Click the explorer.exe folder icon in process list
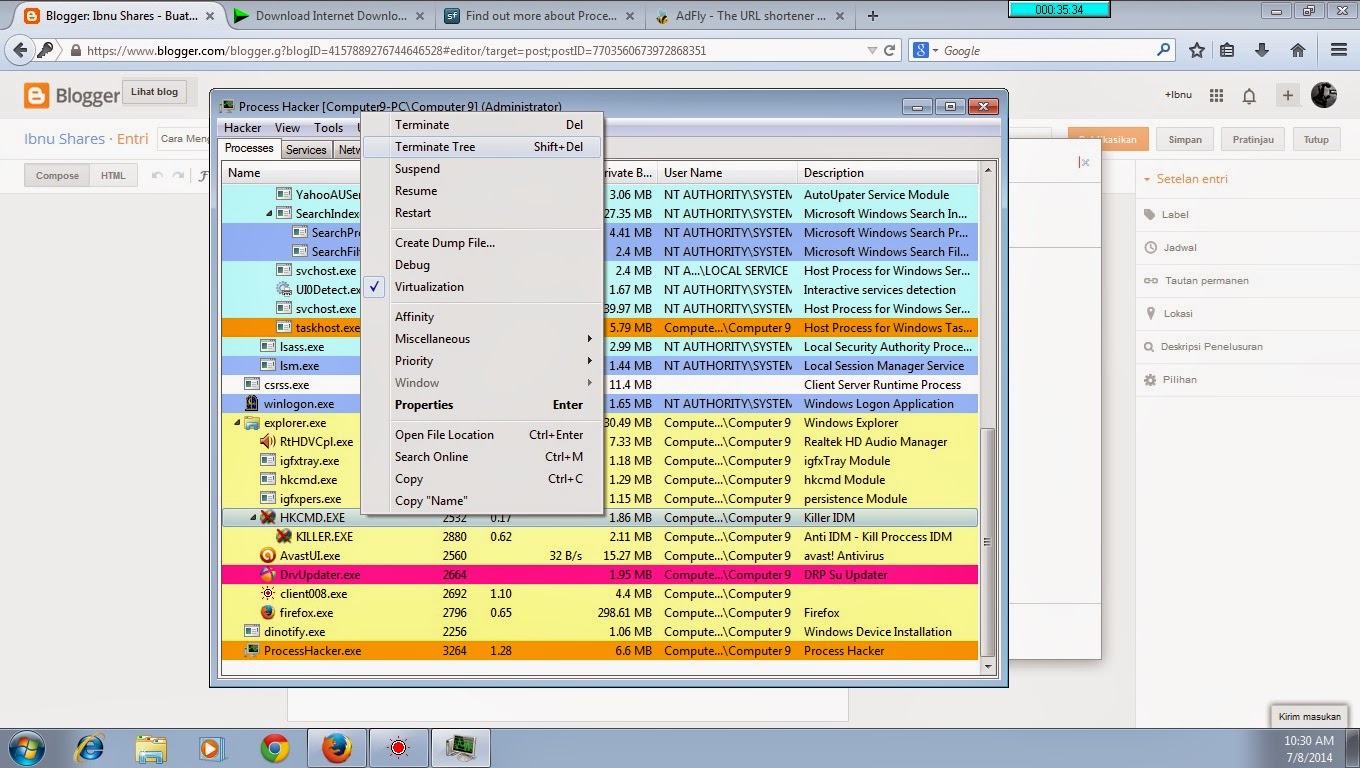The width and height of the screenshot is (1360, 768). click(252, 423)
